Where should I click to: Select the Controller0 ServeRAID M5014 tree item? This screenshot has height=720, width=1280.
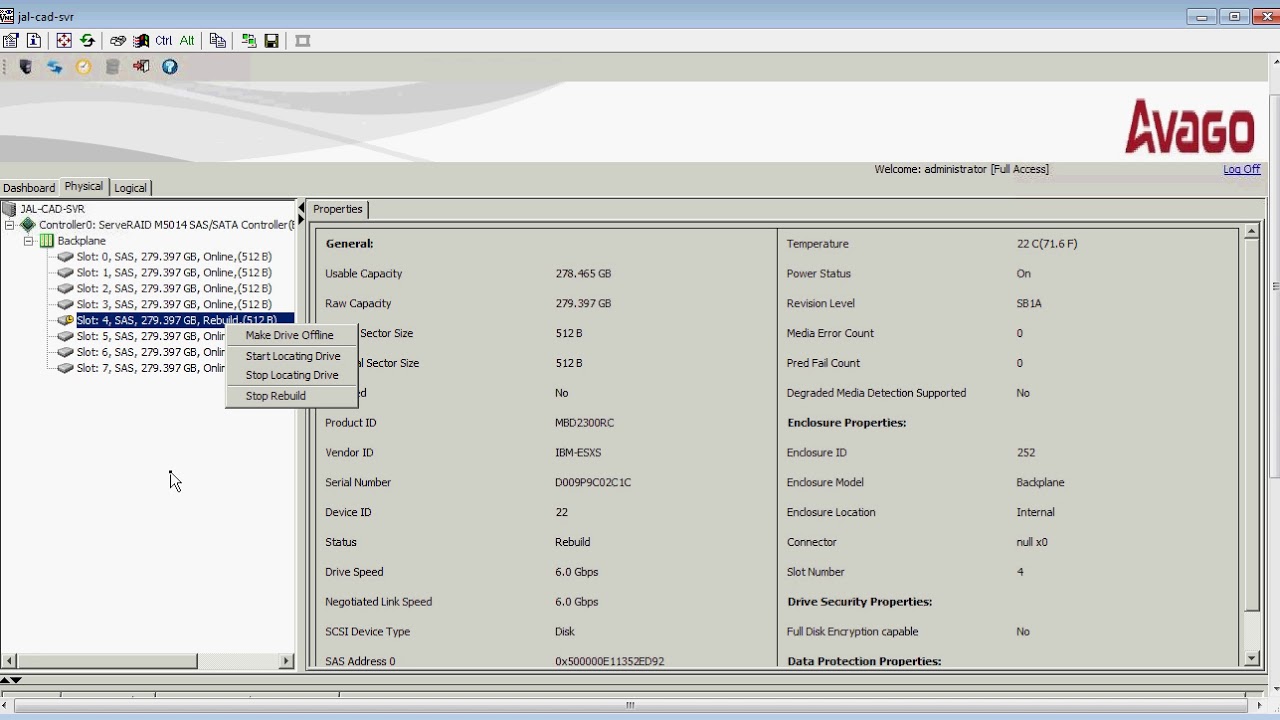pos(166,225)
